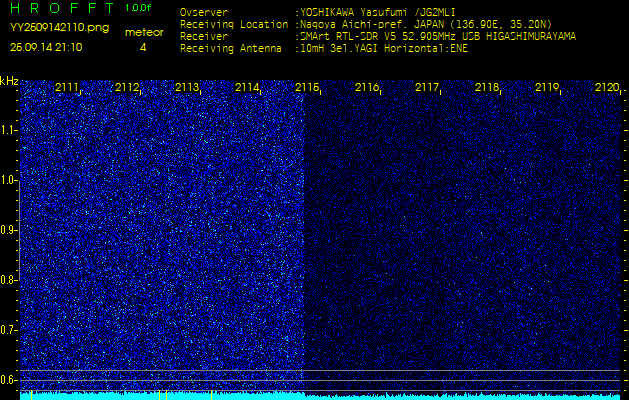Select the 2115 time tick label

[x=307, y=87]
